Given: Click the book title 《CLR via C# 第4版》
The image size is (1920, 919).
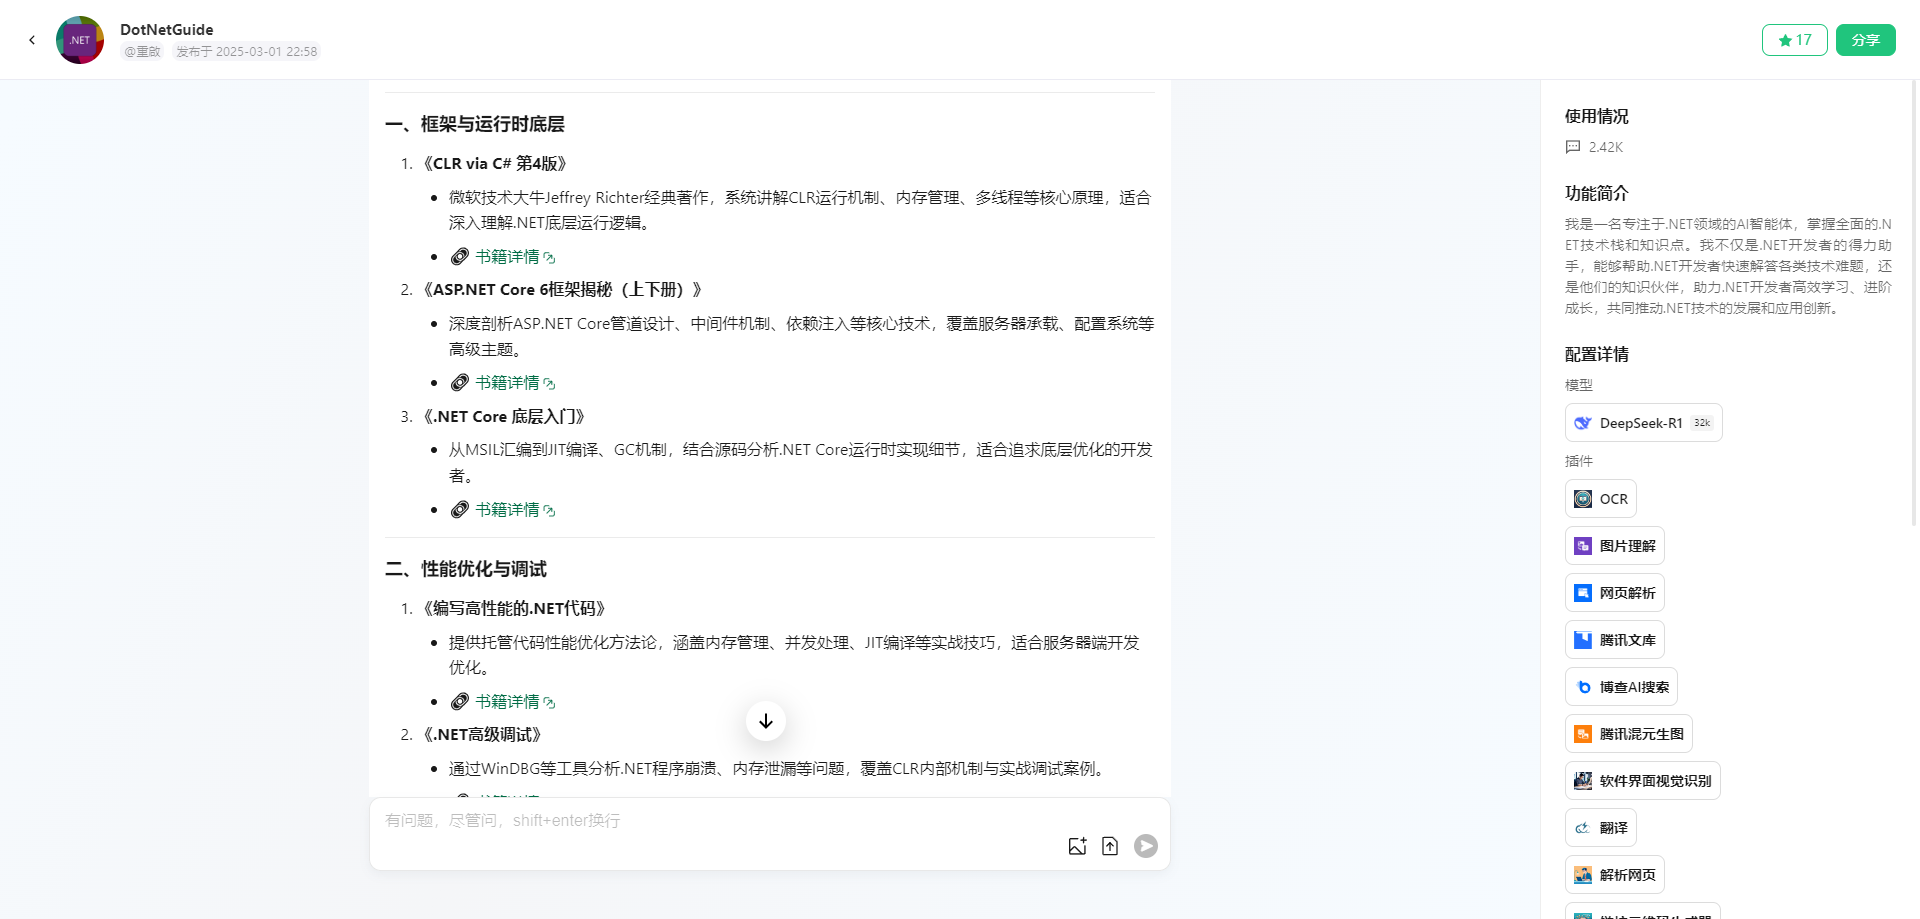Looking at the screenshot, I should coord(495,164).
